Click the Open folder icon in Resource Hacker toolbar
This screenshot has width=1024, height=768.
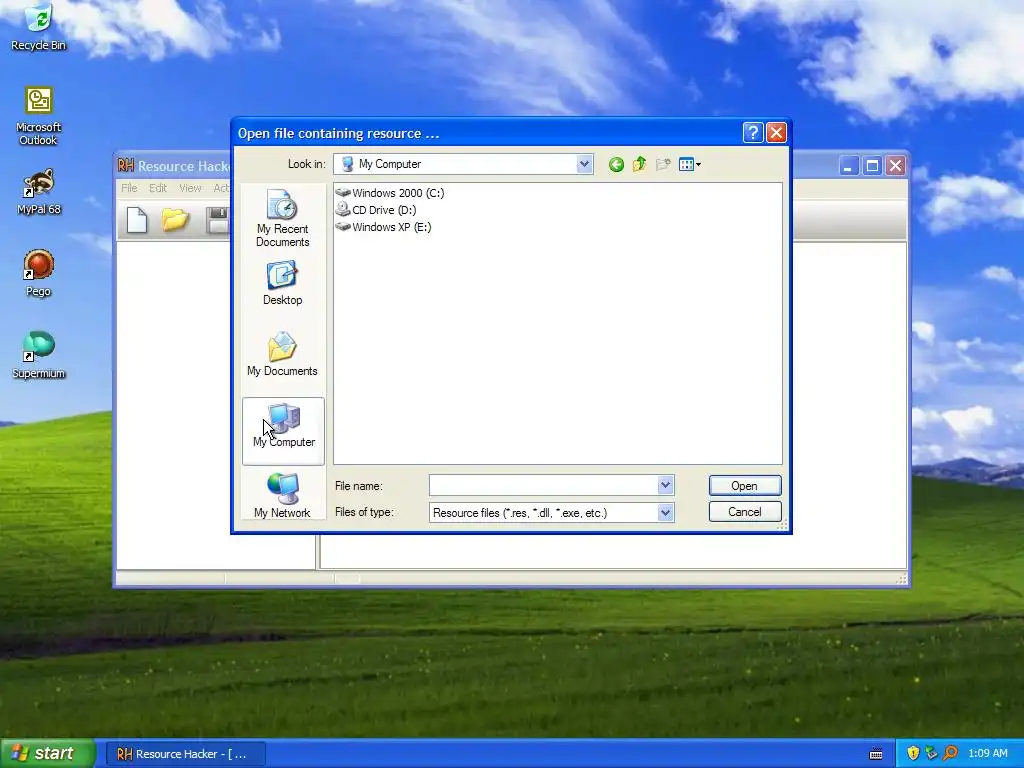pos(176,220)
